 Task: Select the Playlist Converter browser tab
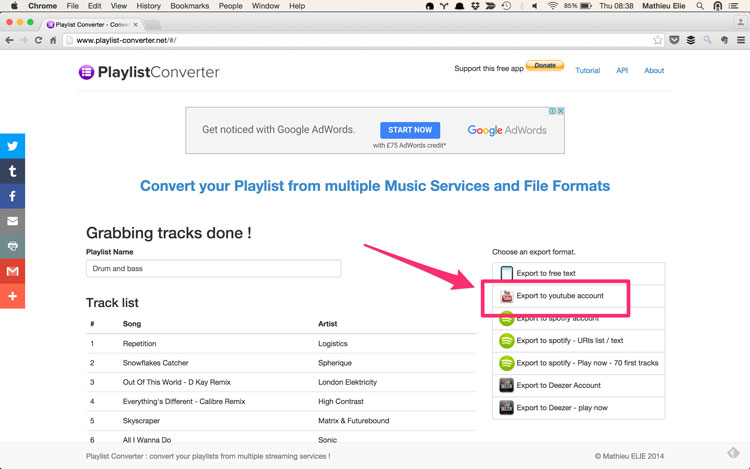click(91, 24)
